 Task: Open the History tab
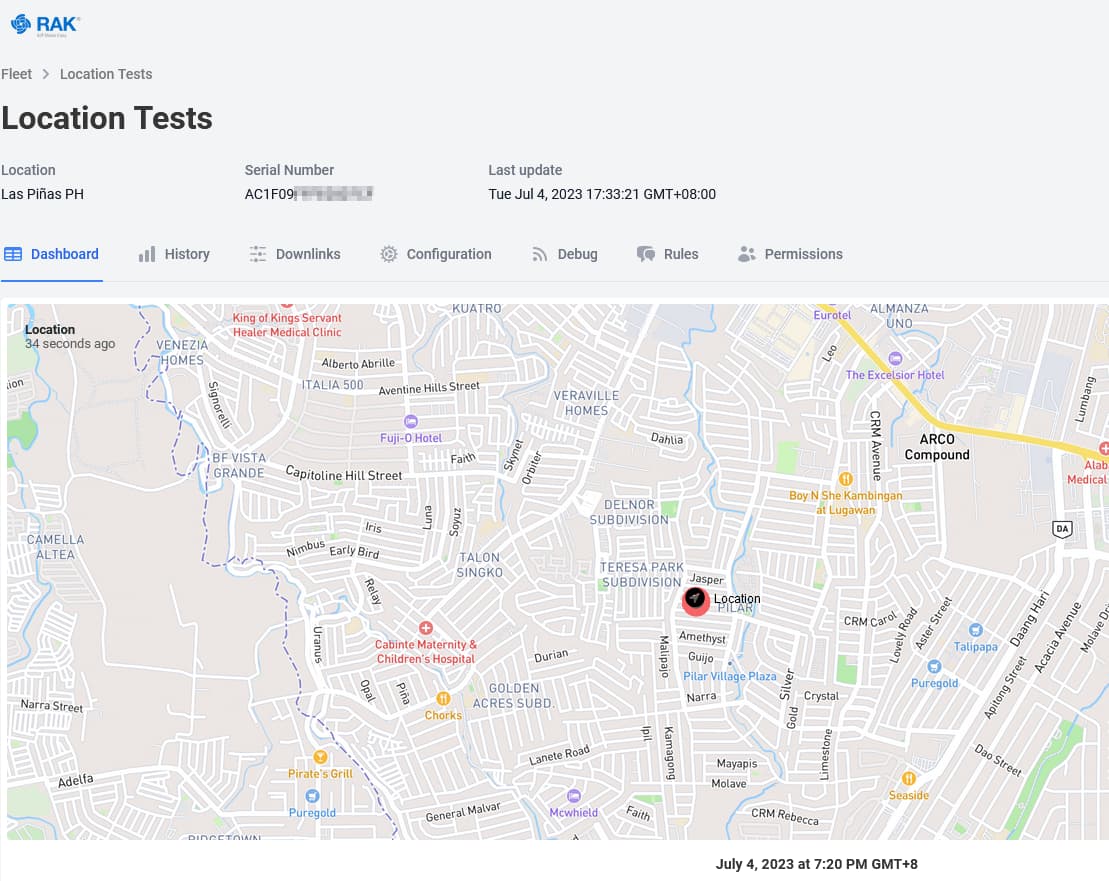174,254
